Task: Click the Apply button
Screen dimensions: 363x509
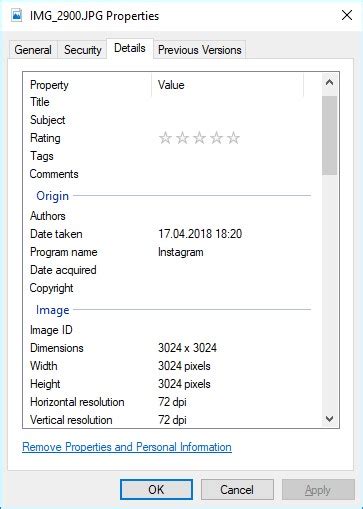Action: pos(318,490)
